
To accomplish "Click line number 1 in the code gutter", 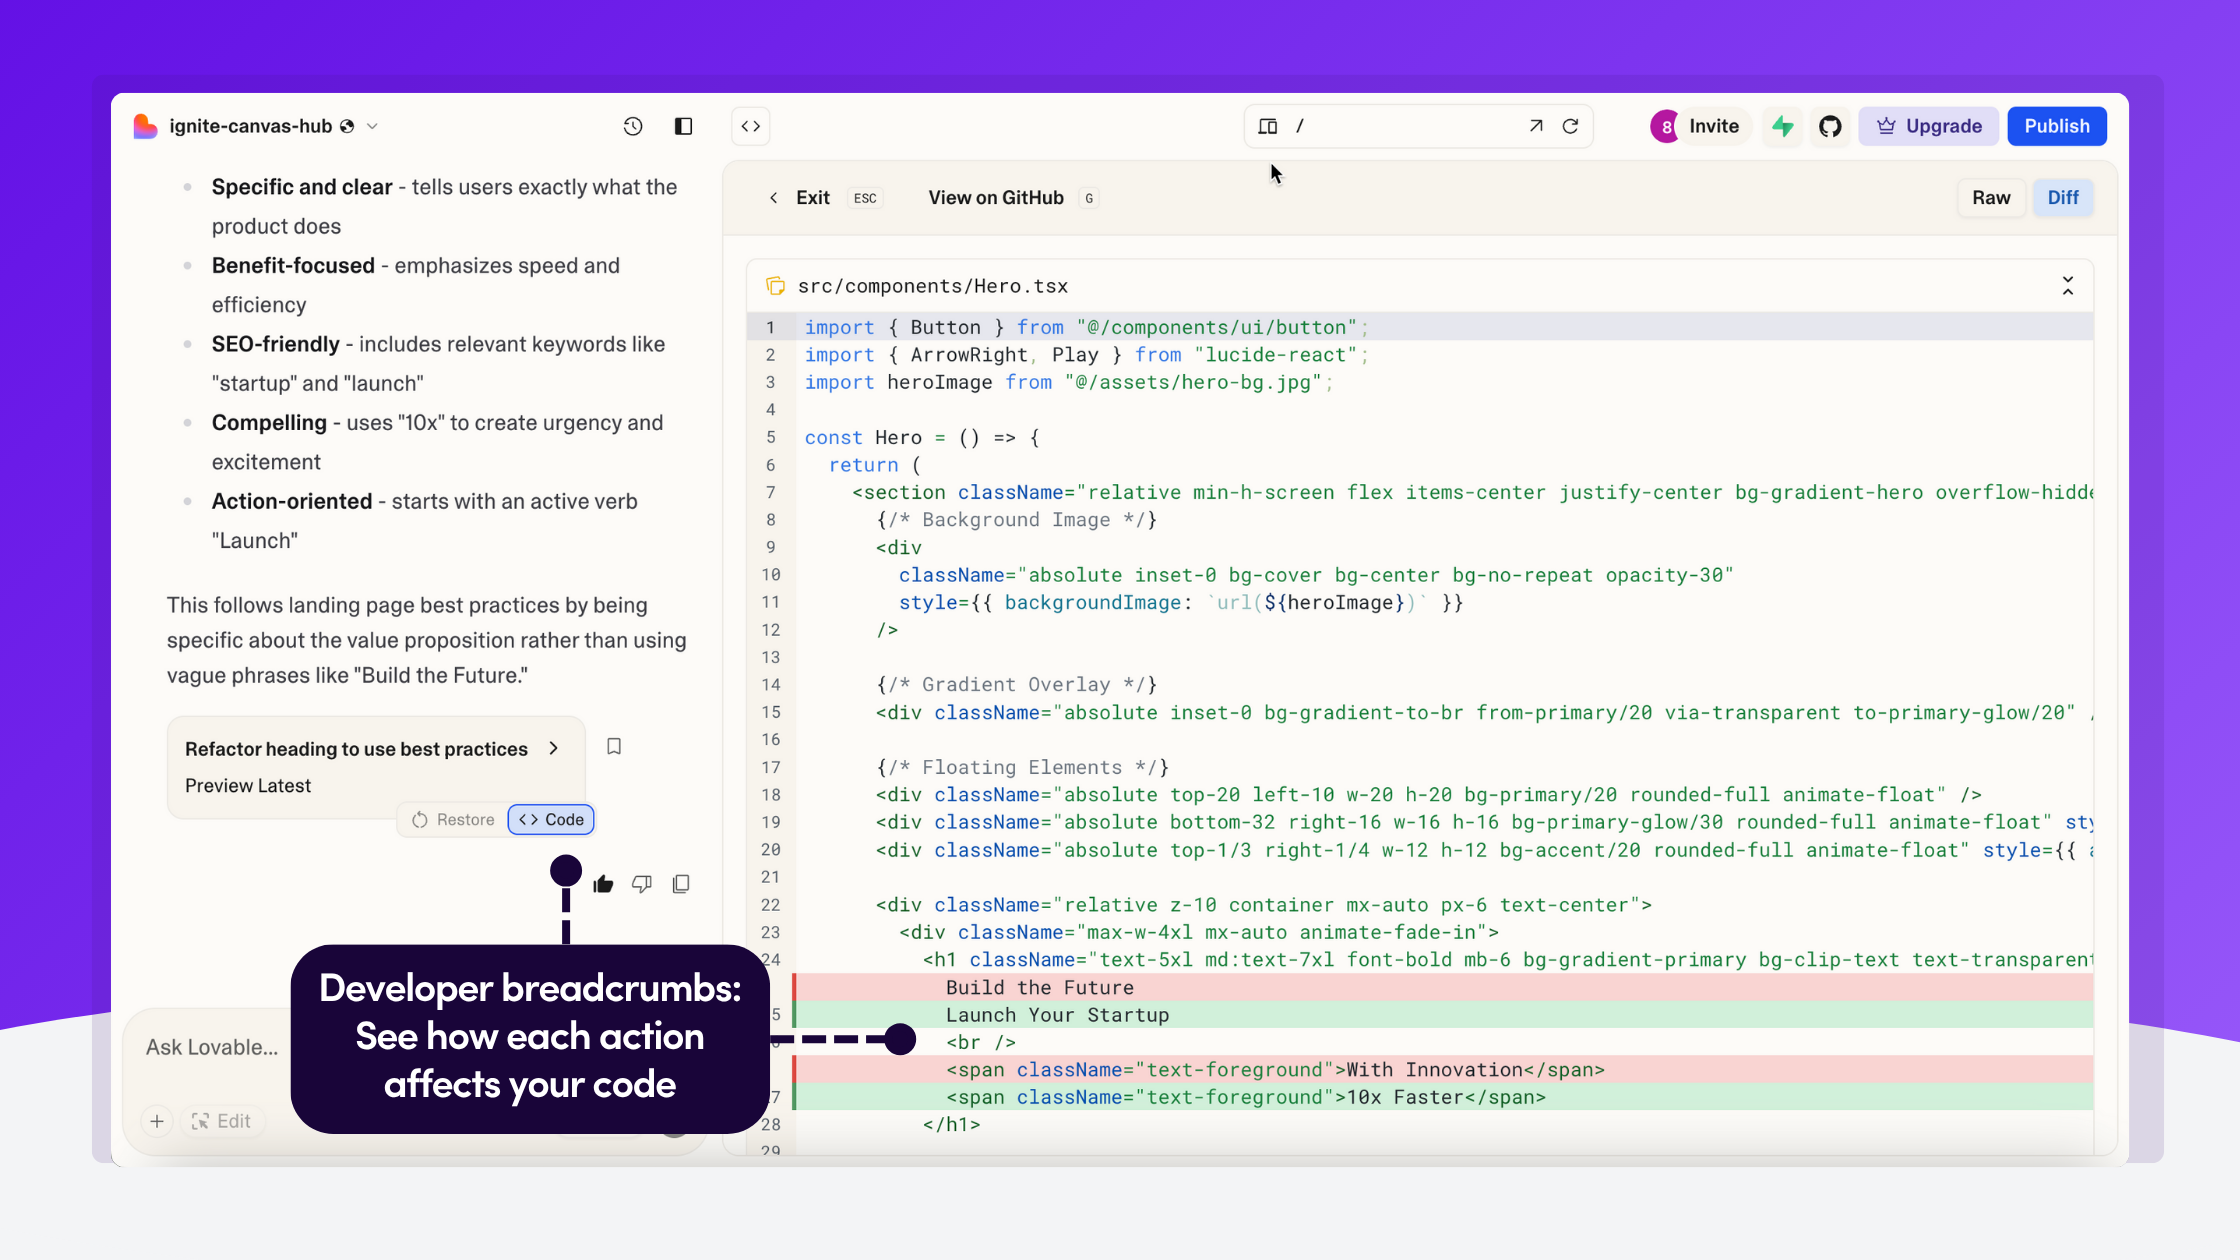I will [770, 327].
